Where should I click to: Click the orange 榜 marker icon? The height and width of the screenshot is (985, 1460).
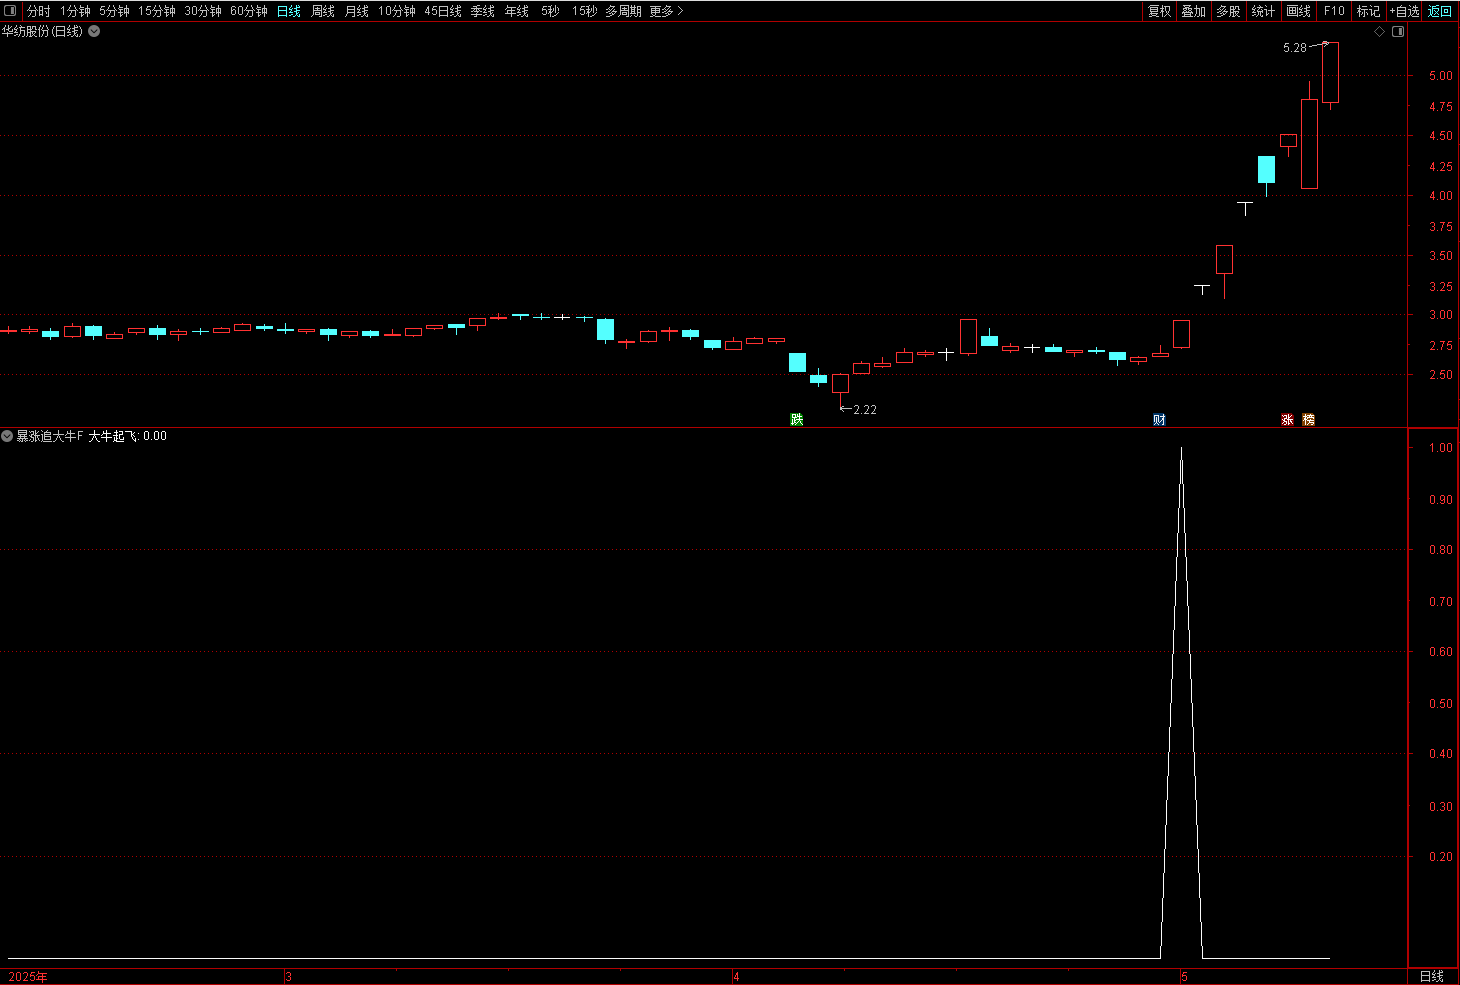click(x=1308, y=419)
